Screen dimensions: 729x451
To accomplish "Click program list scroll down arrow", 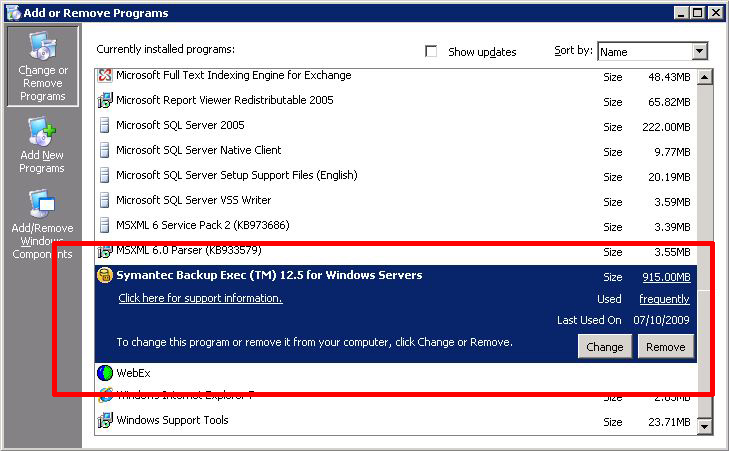I will (705, 425).
